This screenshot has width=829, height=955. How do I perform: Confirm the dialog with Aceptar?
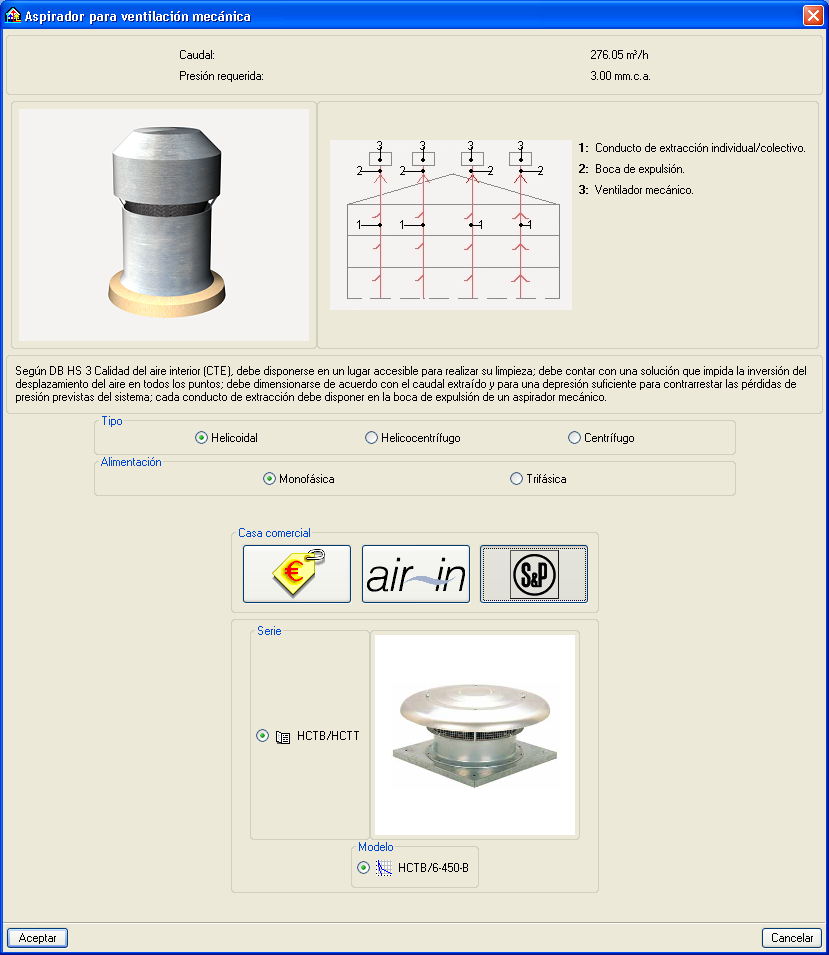tap(37, 938)
